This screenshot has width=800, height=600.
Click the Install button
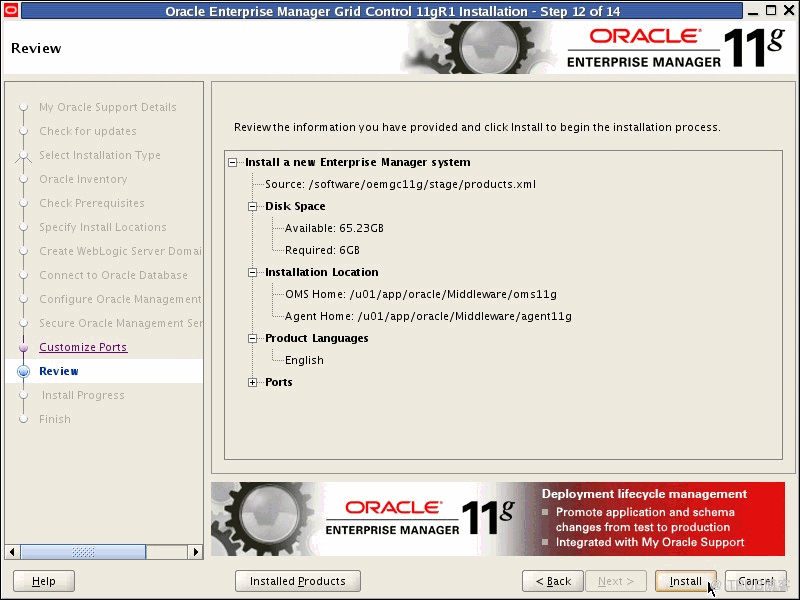click(x=686, y=581)
